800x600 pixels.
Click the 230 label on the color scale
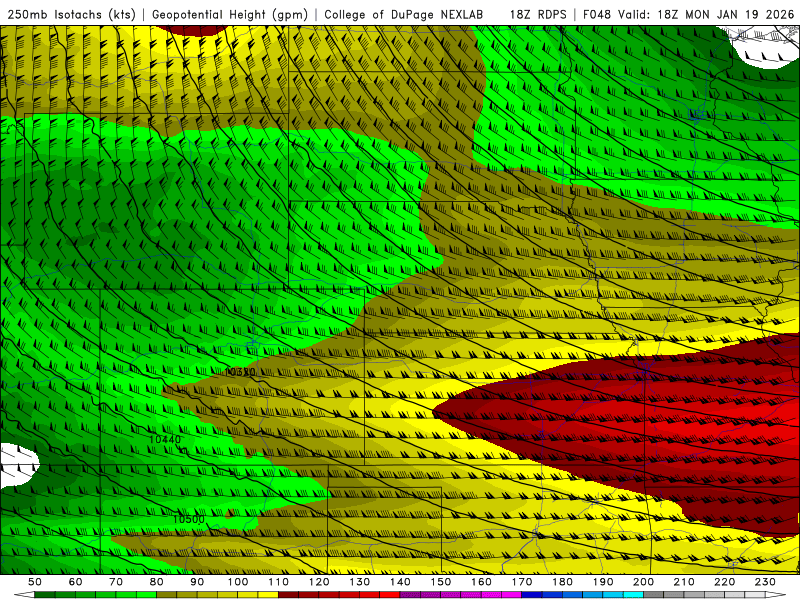pyautogui.click(x=765, y=582)
